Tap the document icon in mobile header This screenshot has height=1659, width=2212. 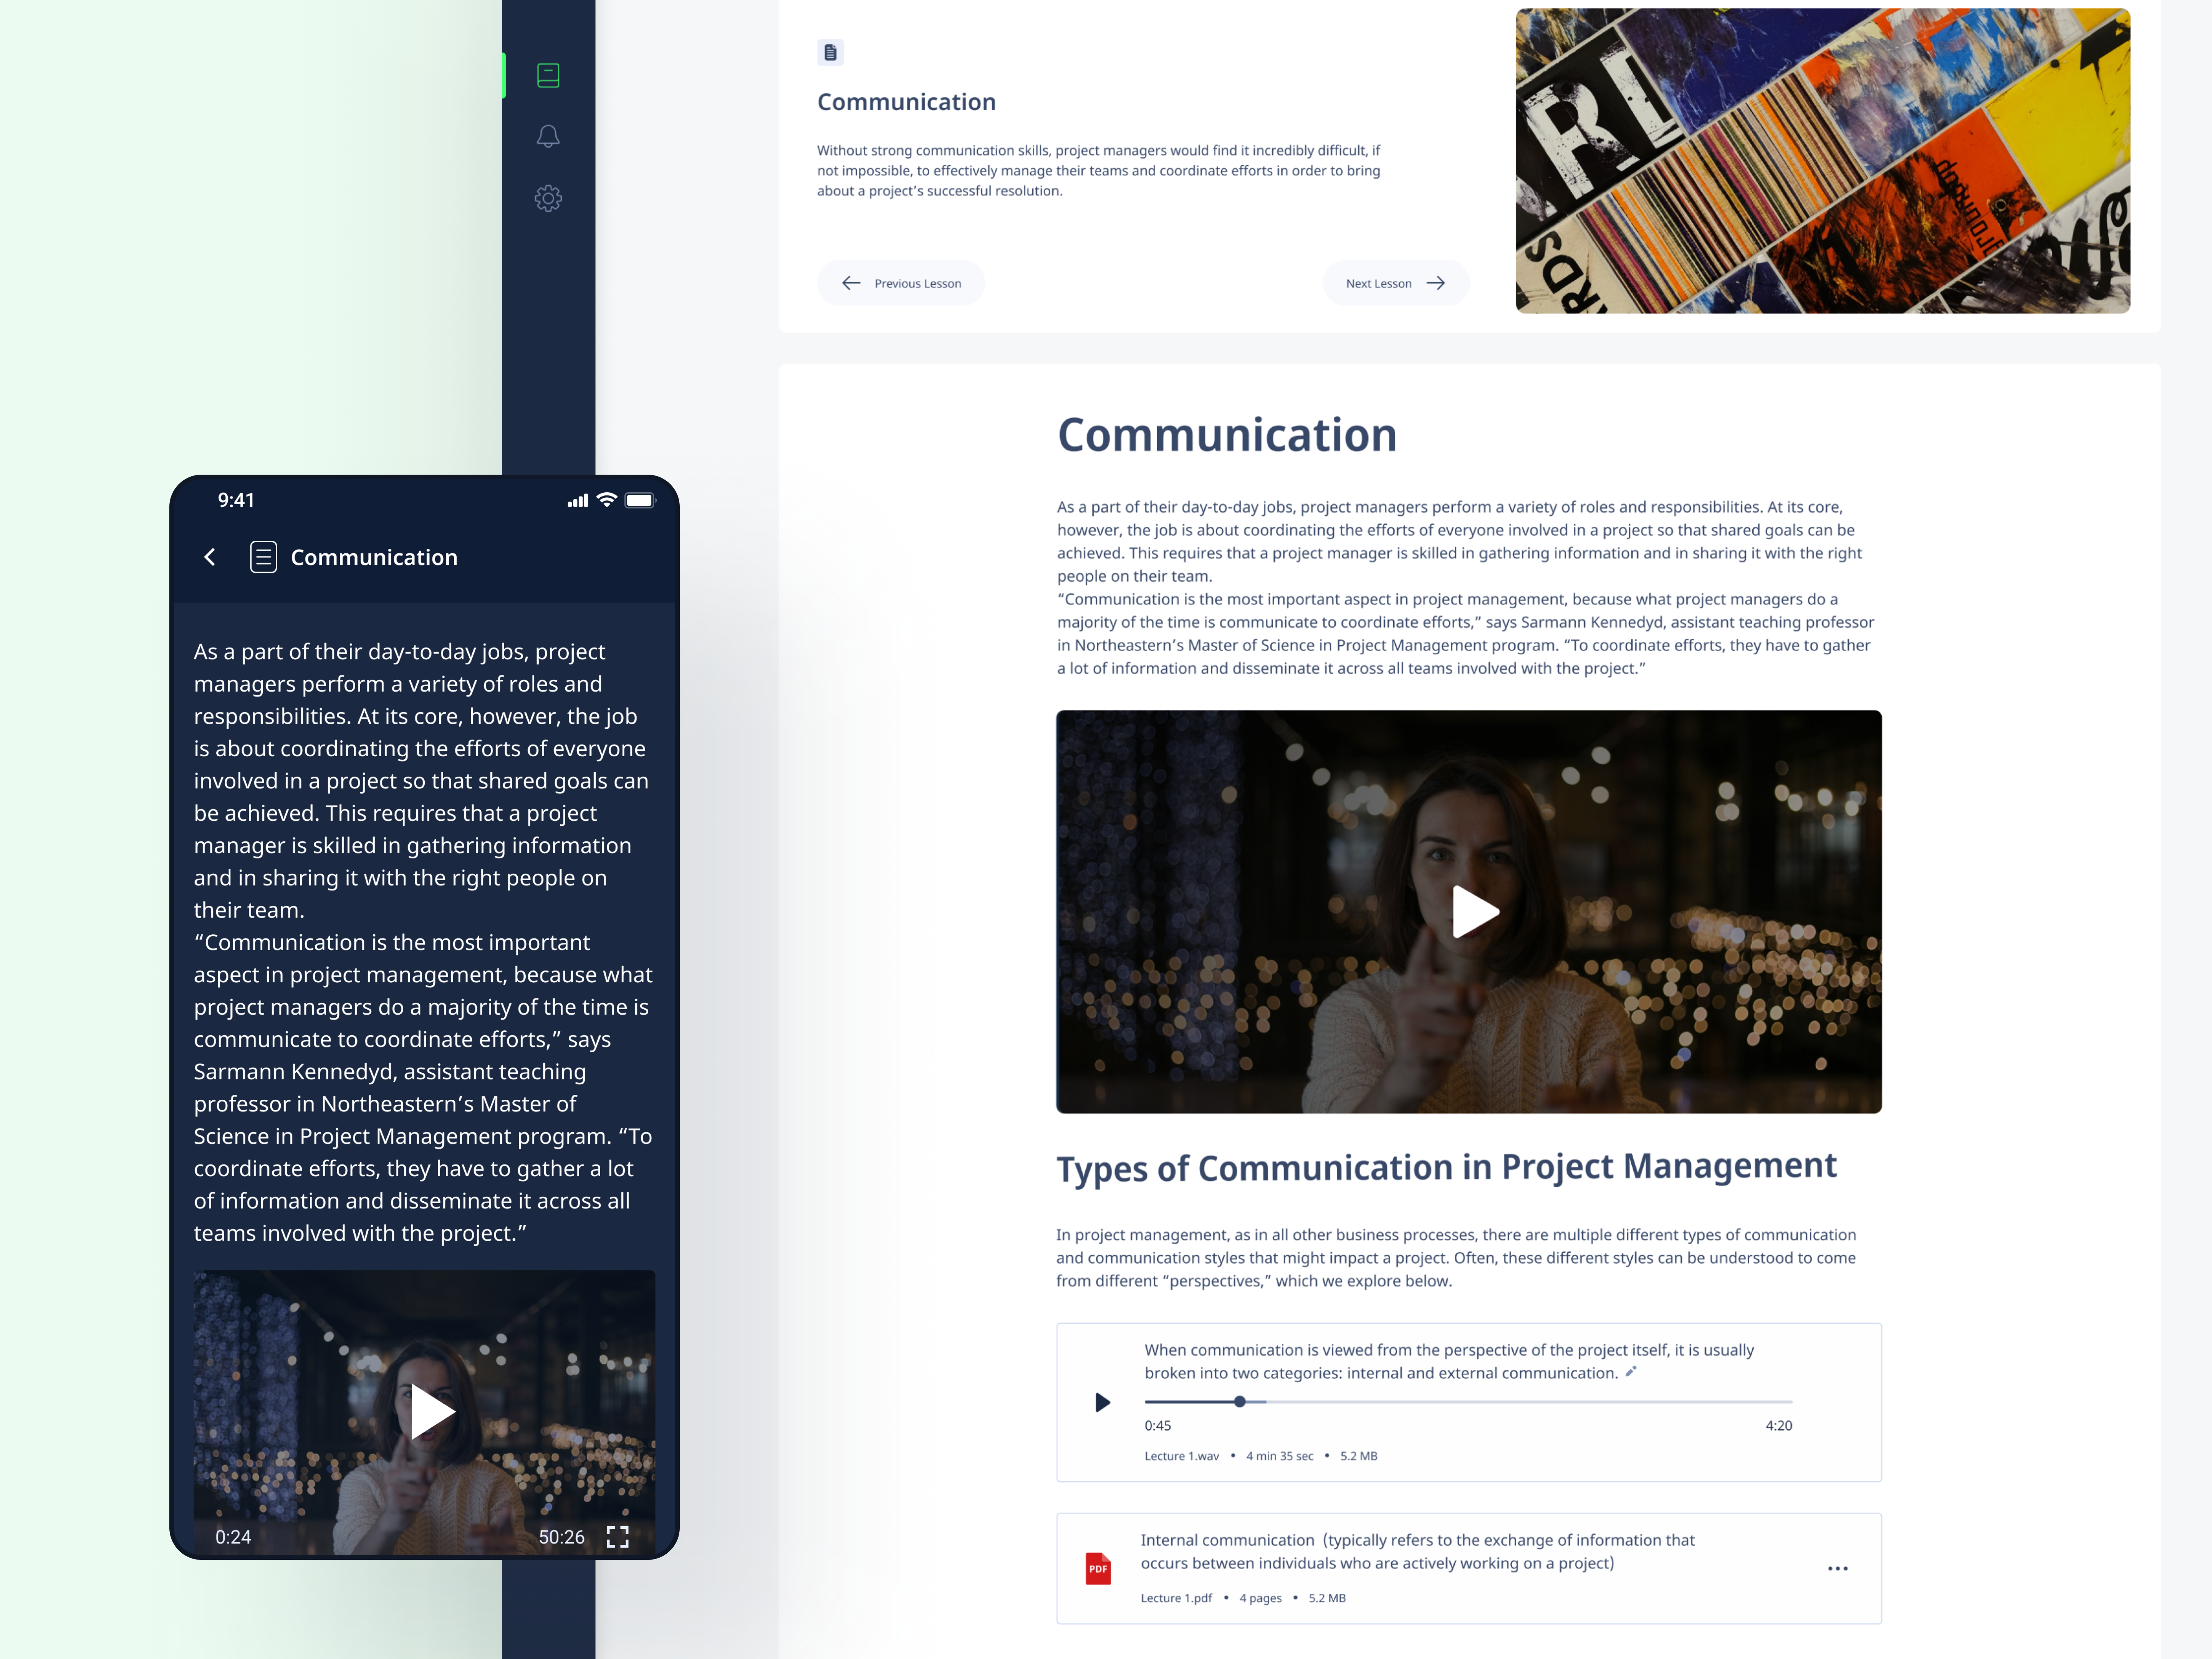pos(263,557)
